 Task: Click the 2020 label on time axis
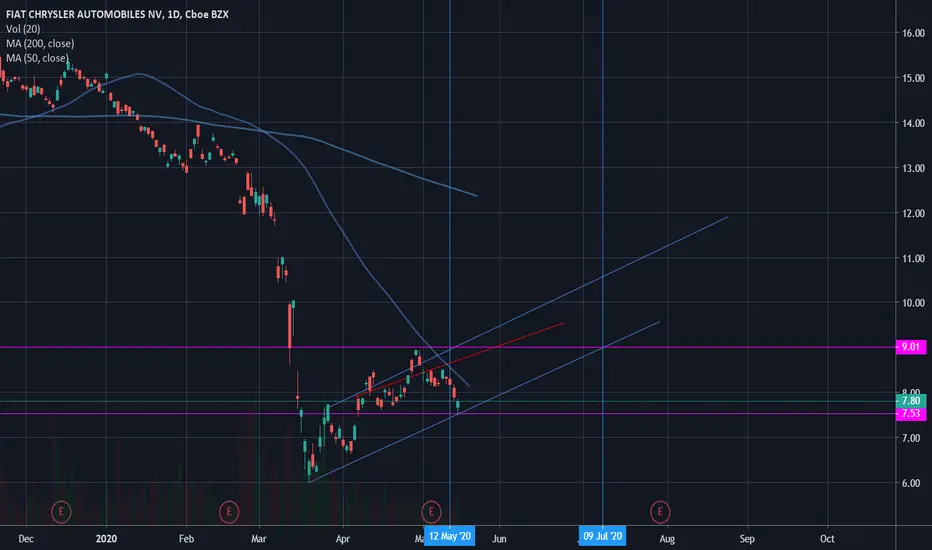[106, 539]
